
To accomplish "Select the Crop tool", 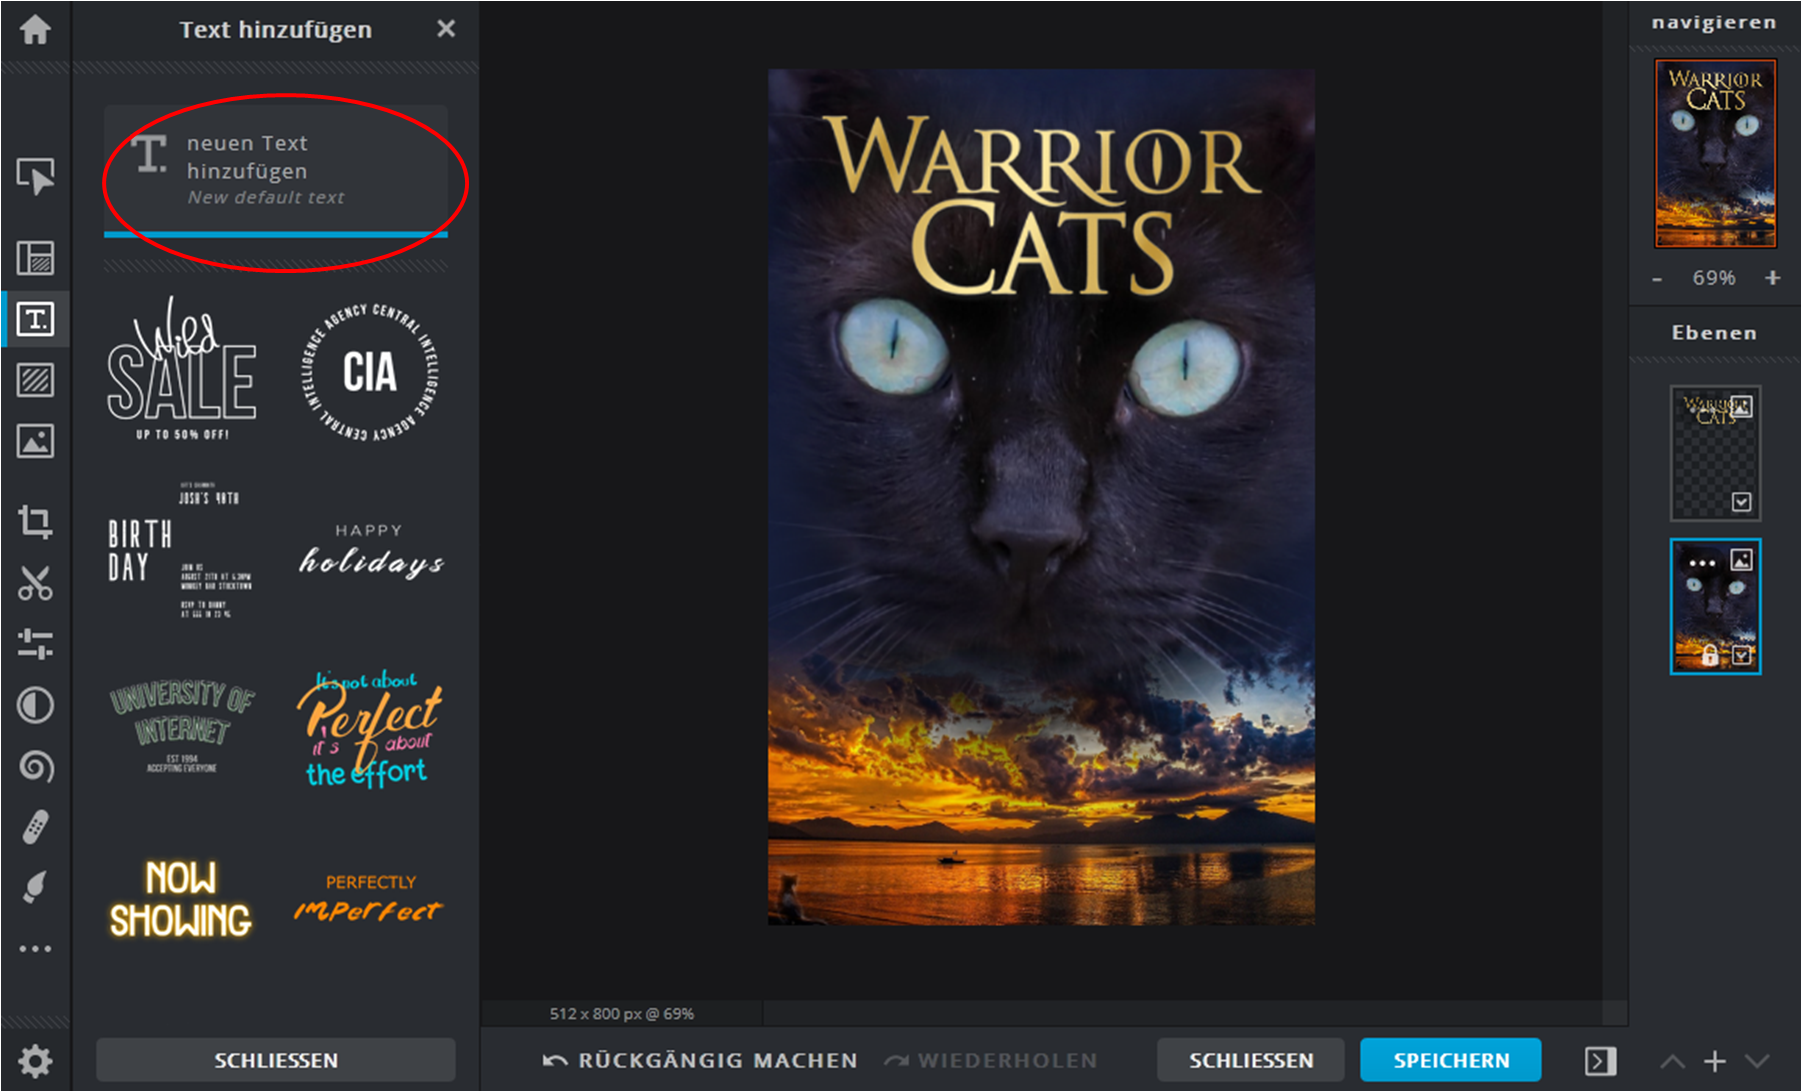I will coord(36,521).
